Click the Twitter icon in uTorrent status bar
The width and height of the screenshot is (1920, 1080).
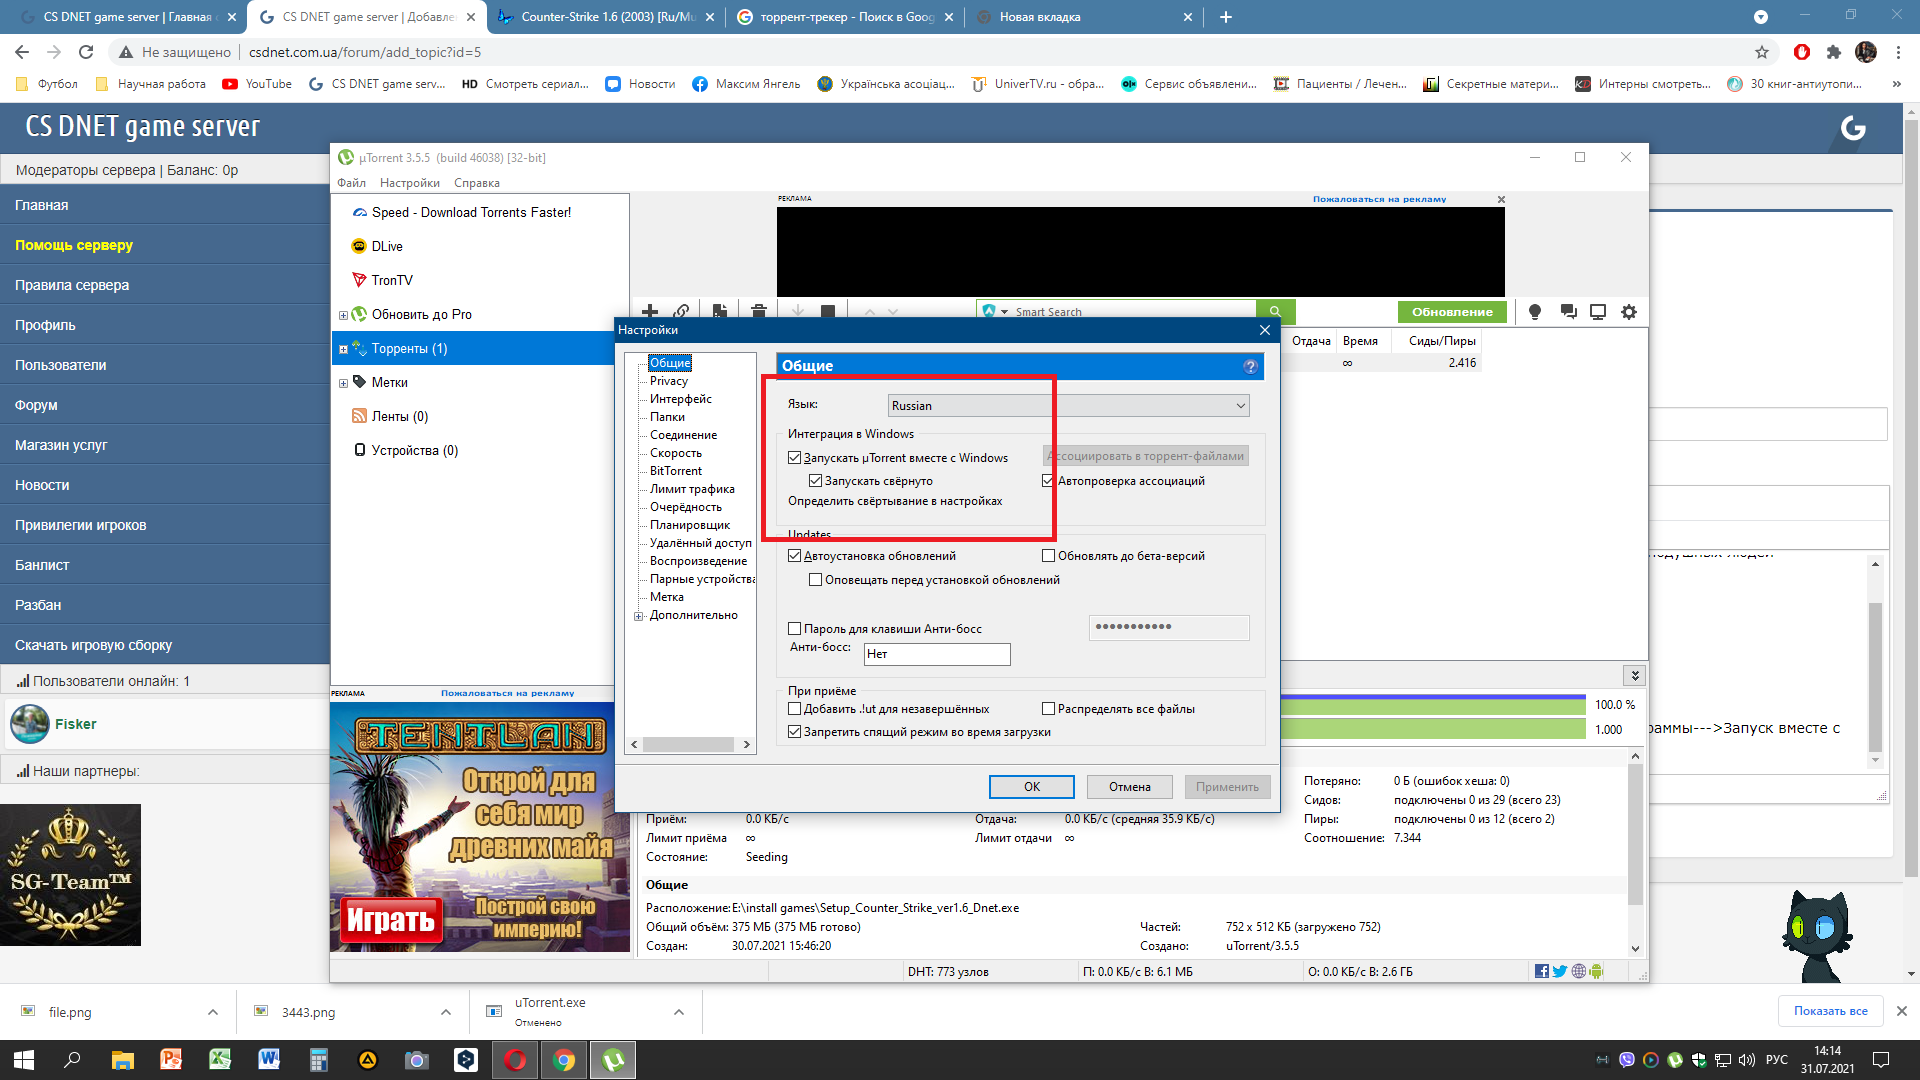(1559, 971)
